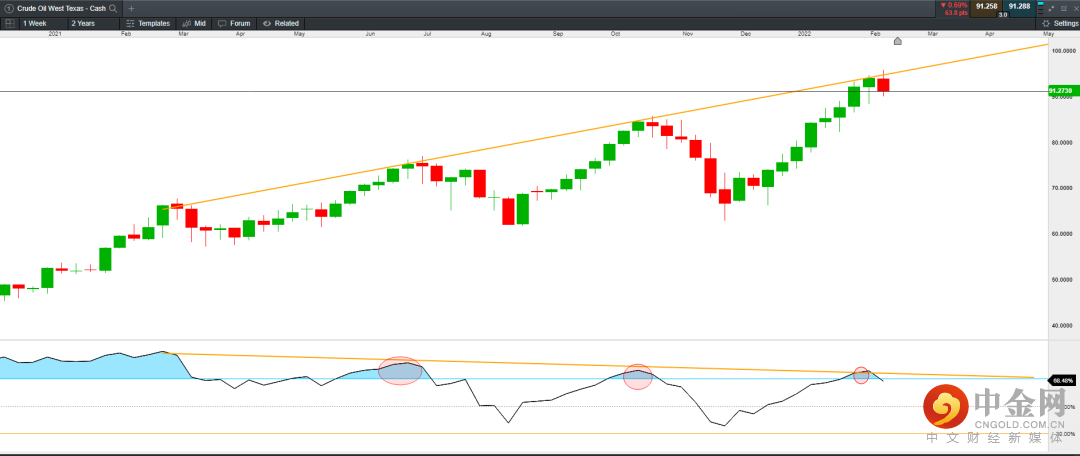The image size is (1080, 456).
Task: Click the 2021 year label on time axis
Action: [x=56, y=33]
